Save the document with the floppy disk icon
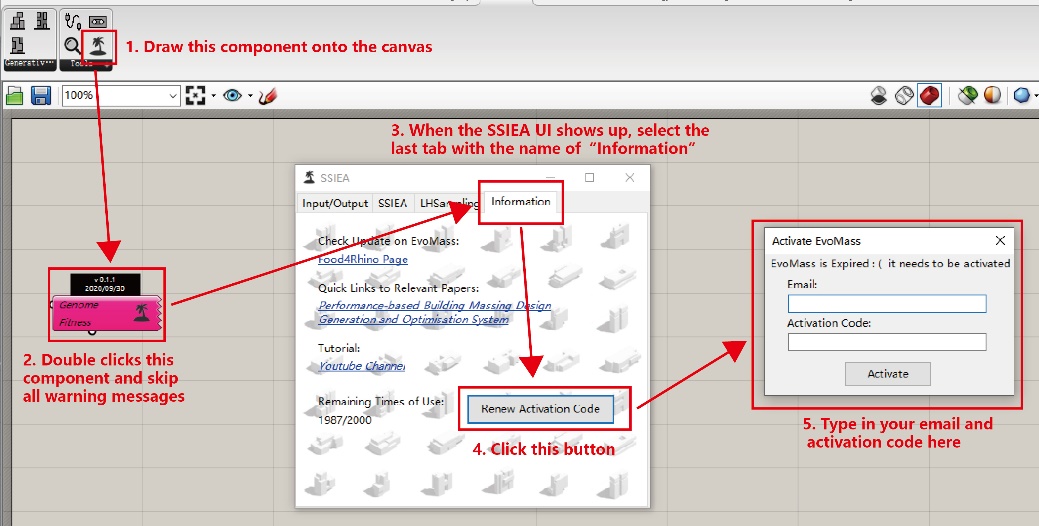 (x=41, y=96)
